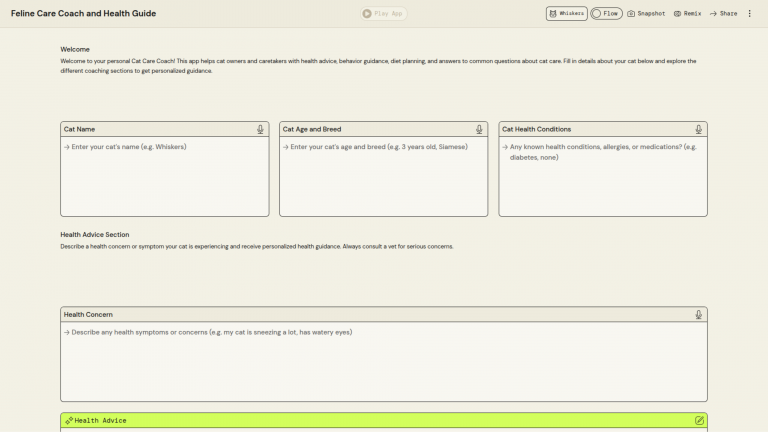
Task: Activate voice input for Cat Age and Breed
Action: [x=479, y=129]
